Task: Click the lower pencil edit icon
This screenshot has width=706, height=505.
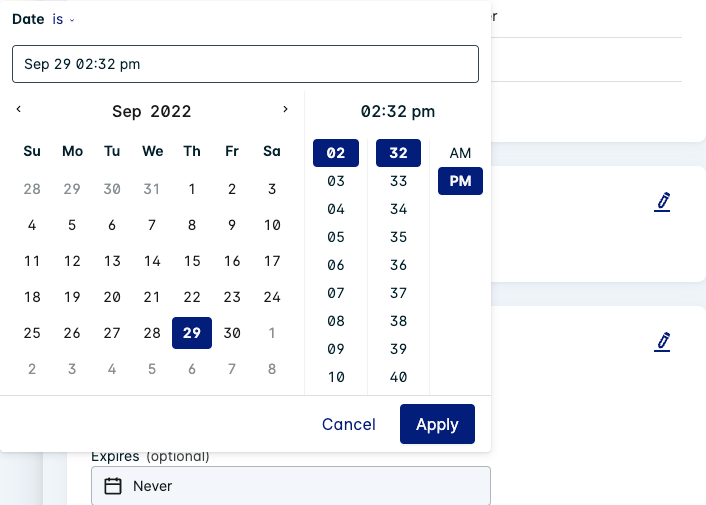Action: pyautogui.click(x=662, y=342)
